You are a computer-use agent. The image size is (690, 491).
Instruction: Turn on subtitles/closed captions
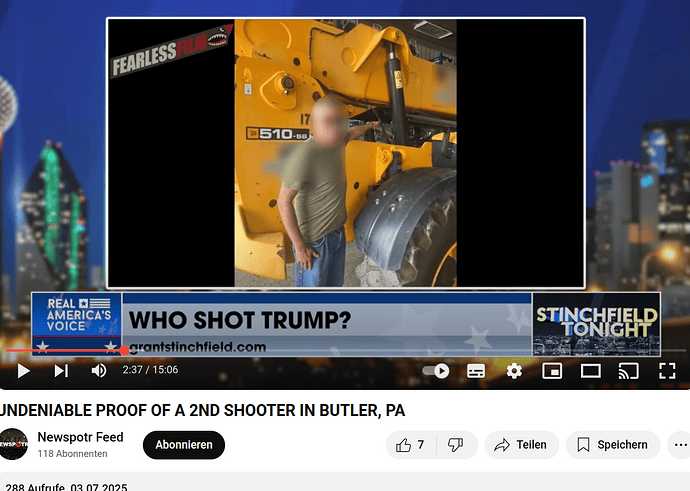pyautogui.click(x=476, y=371)
